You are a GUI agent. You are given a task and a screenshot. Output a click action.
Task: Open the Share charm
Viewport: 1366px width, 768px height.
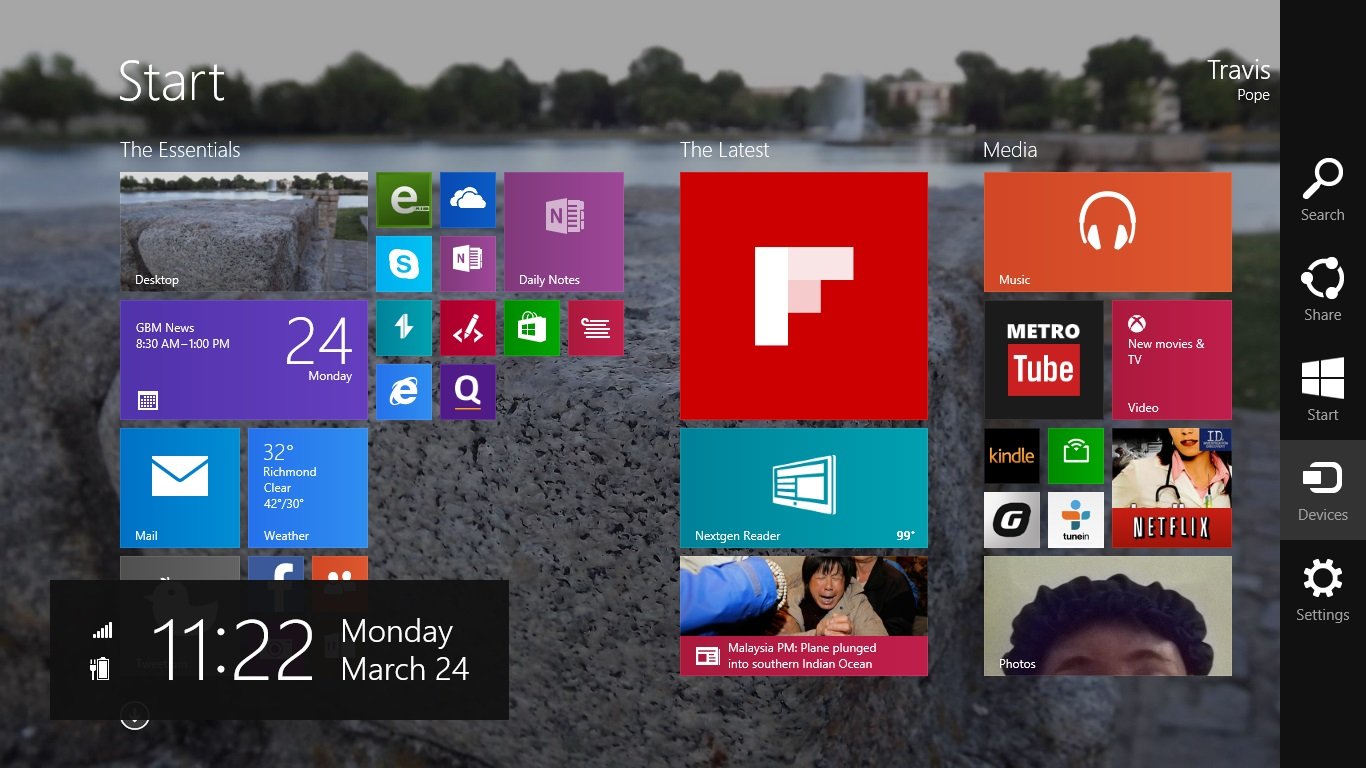tap(1322, 290)
